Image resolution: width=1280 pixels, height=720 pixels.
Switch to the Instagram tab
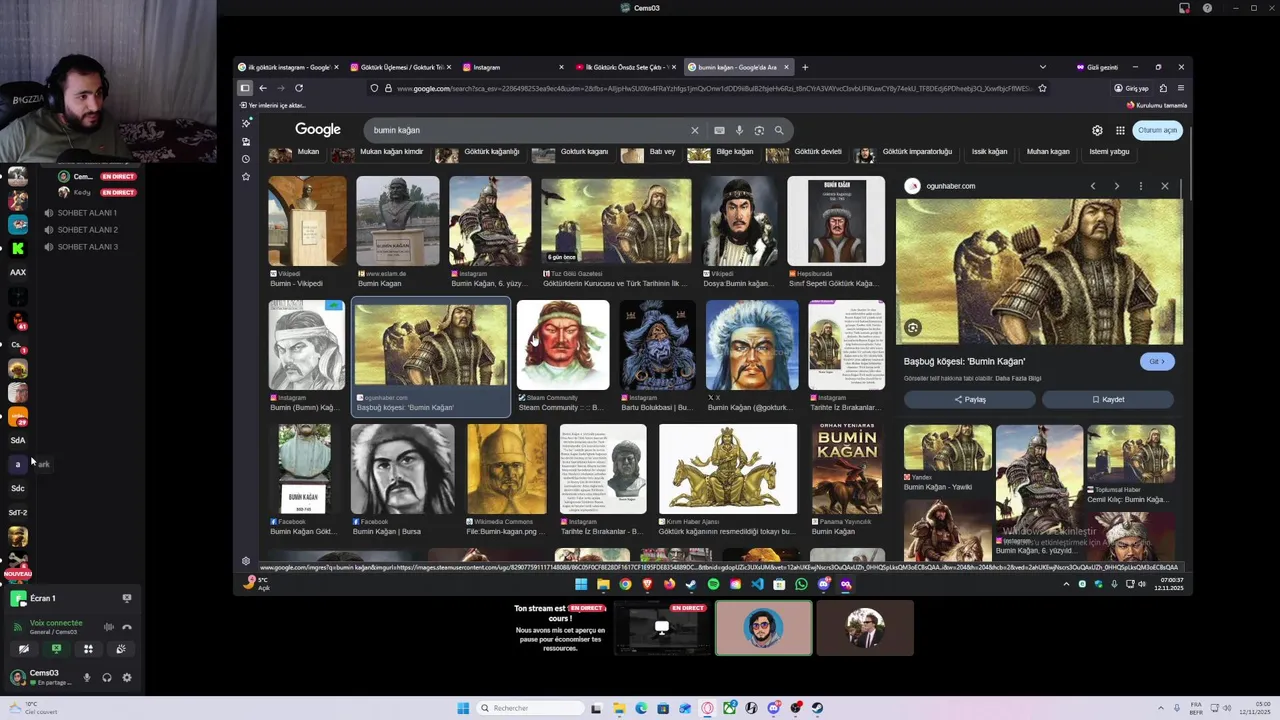515,67
